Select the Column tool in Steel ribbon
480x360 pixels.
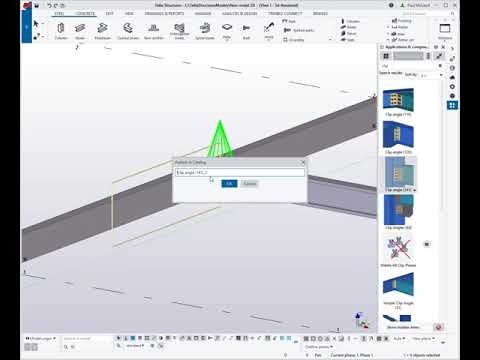coord(61,31)
